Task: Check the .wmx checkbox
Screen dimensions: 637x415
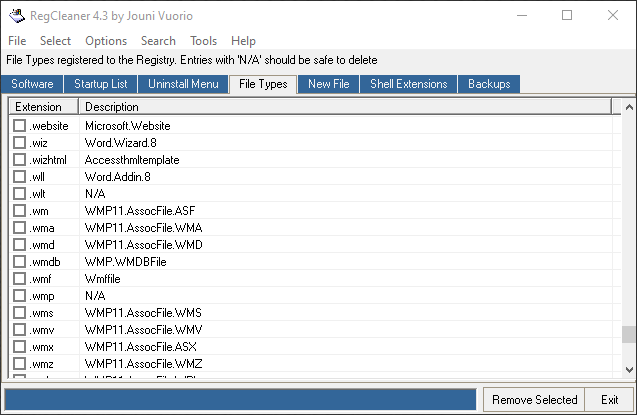Action: [x=20, y=347]
